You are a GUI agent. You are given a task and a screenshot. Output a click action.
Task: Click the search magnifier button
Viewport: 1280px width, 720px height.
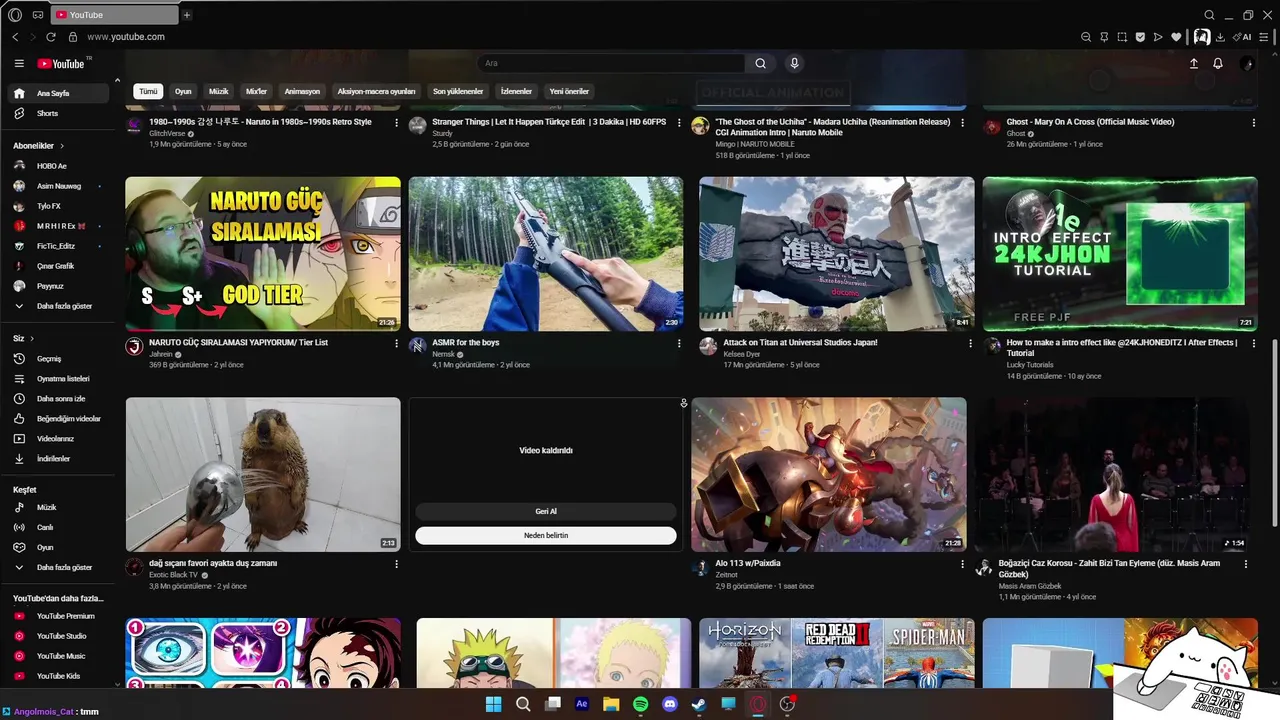(x=760, y=63)
